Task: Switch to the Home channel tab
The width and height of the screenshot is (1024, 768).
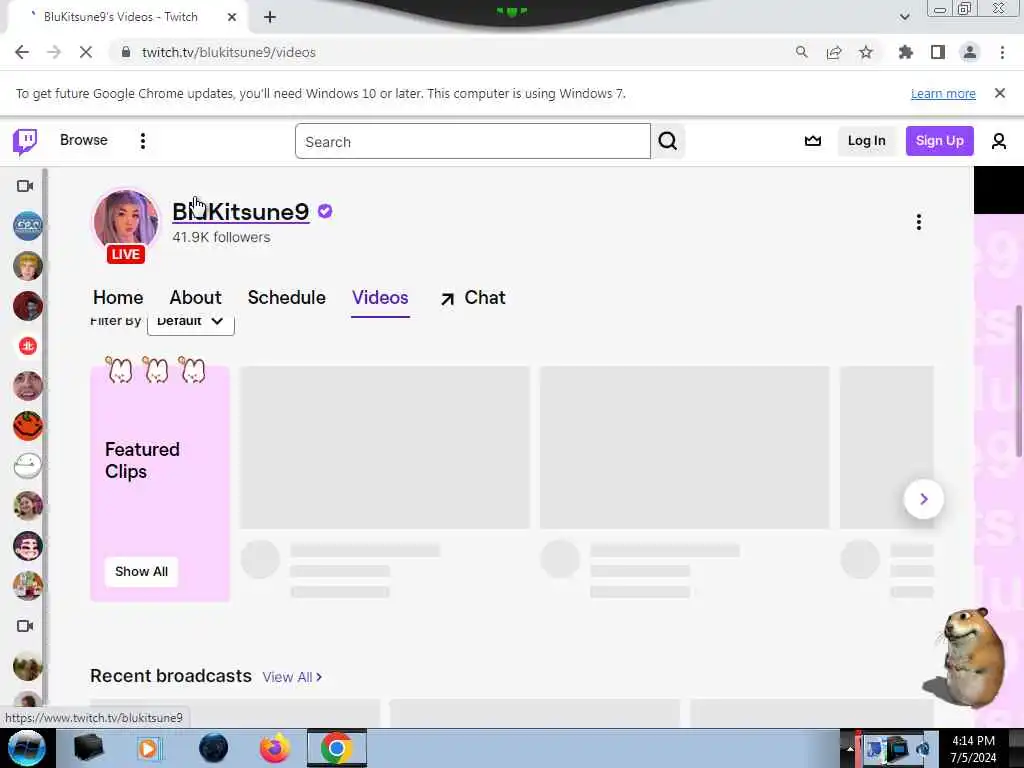Action: pos(118,298)
